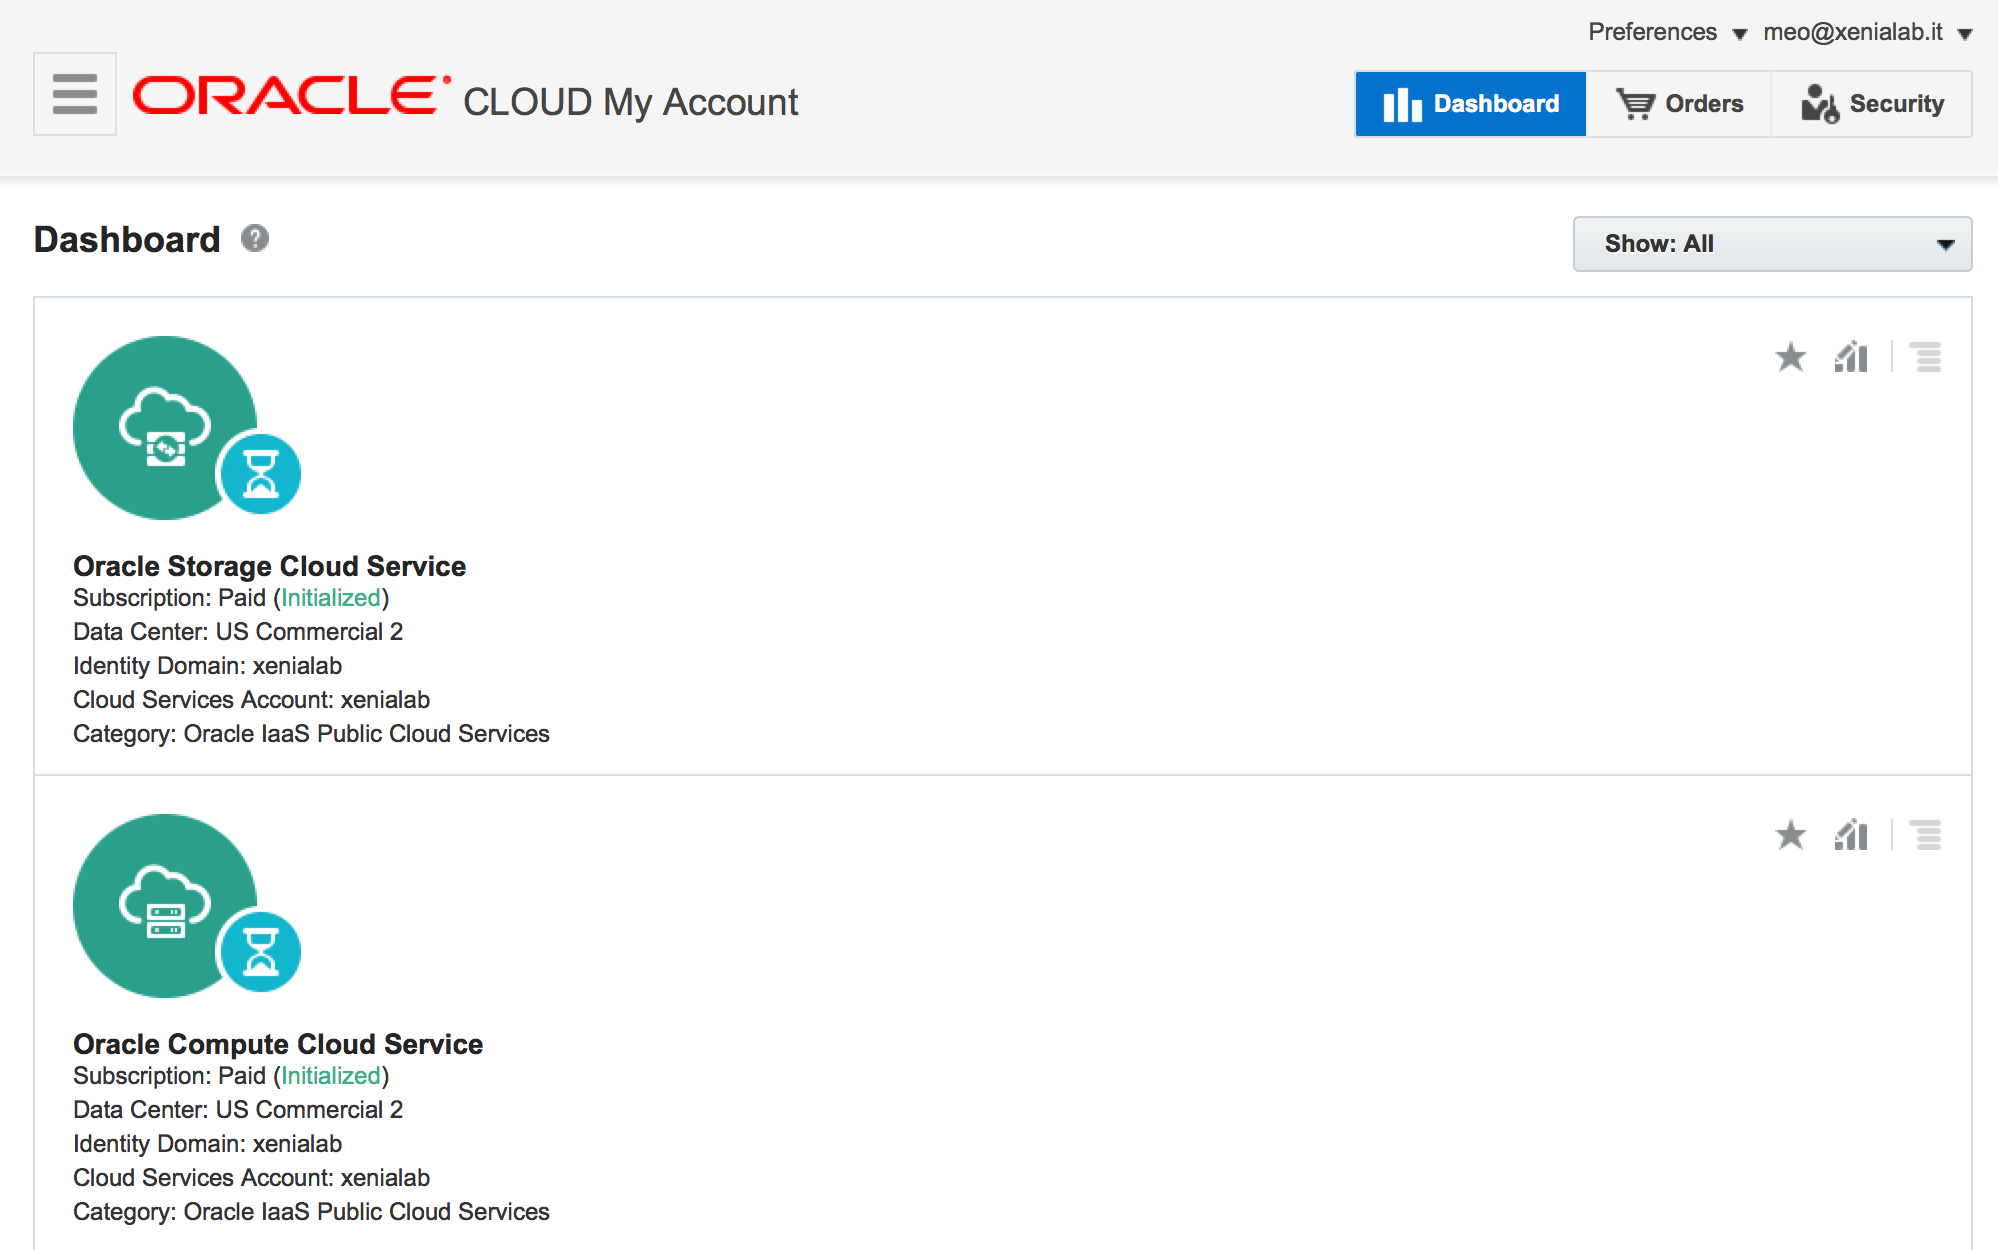Click the Storage Cloud Service cloud icon
This screenshot has width=1998, height=1250.
pyautogui.click(x=165, y=428)
